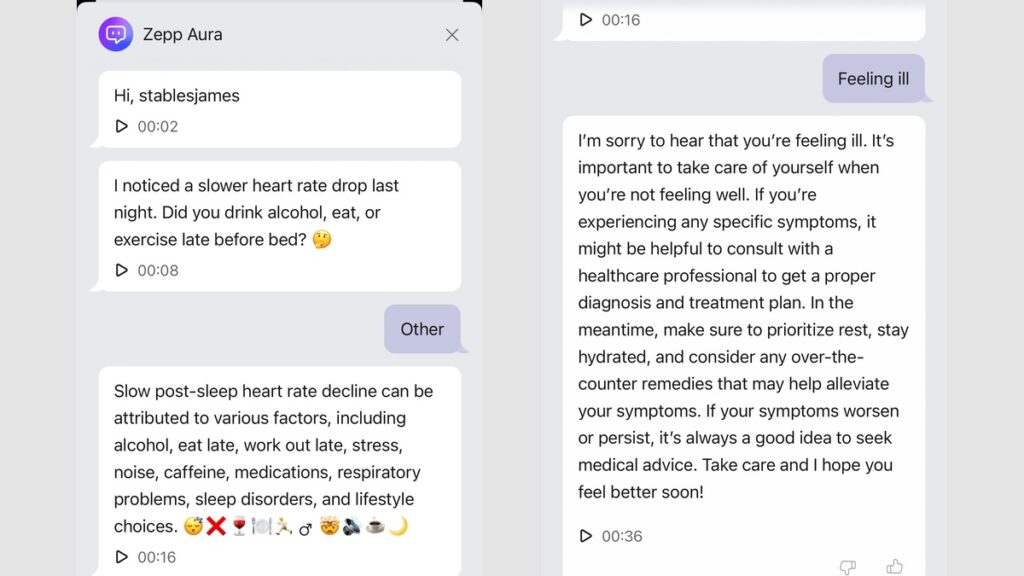Select the 'Hi, stablesjames' greeting message
Image resolution: width=1024 pixels, height=576 pixels.
(177, 96)
